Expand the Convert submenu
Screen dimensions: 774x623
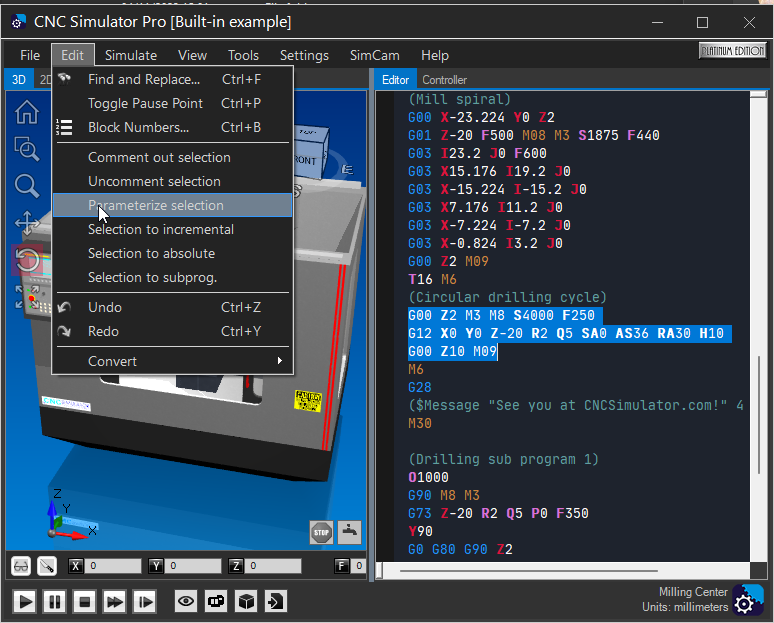(172, 361)
